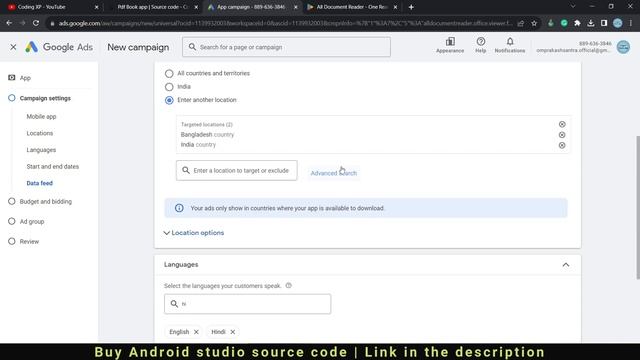The image size is (640, 360).
Task: Open Review step
Action: [29, 242]
